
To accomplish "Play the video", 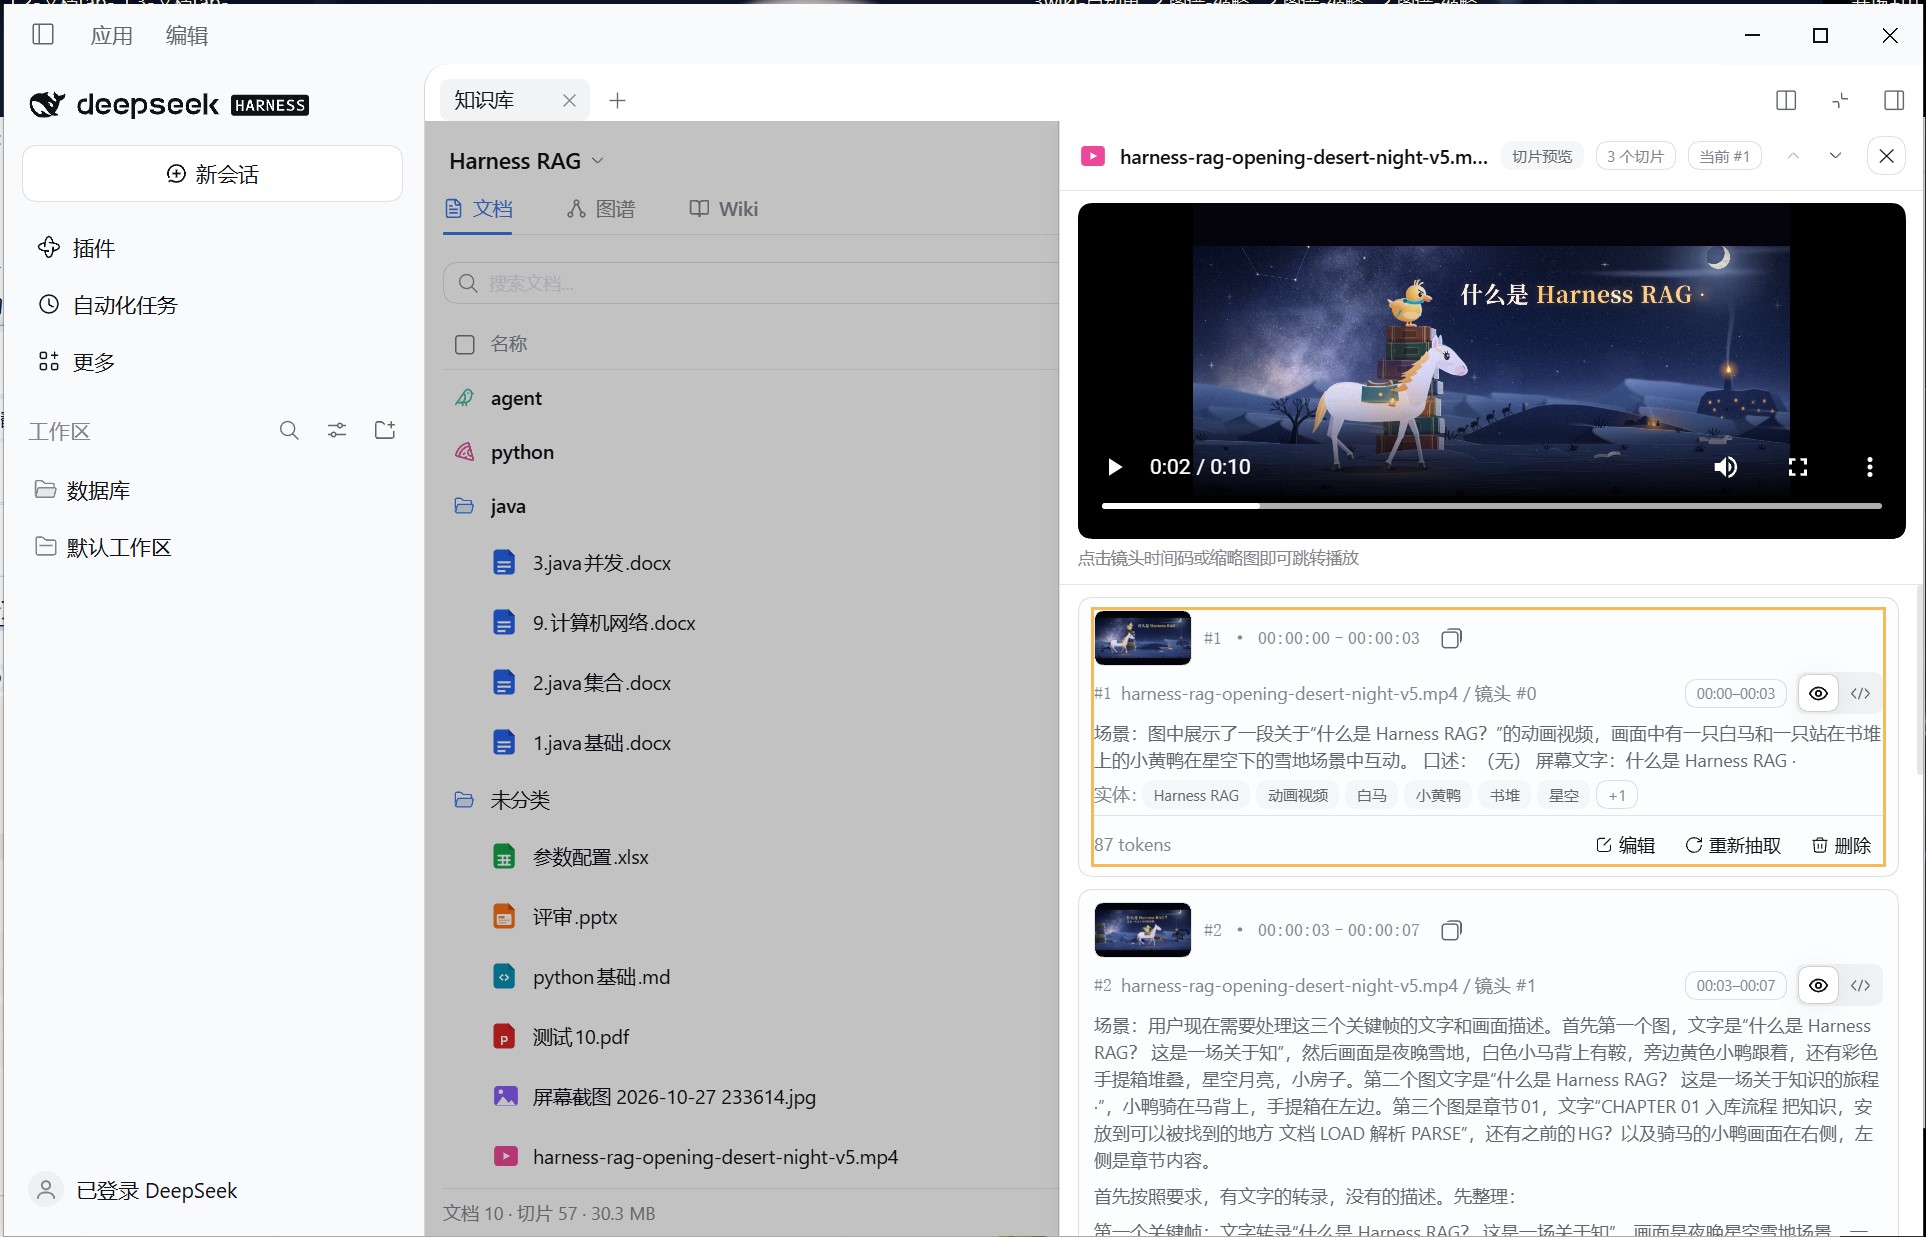I will (1115, 467).
